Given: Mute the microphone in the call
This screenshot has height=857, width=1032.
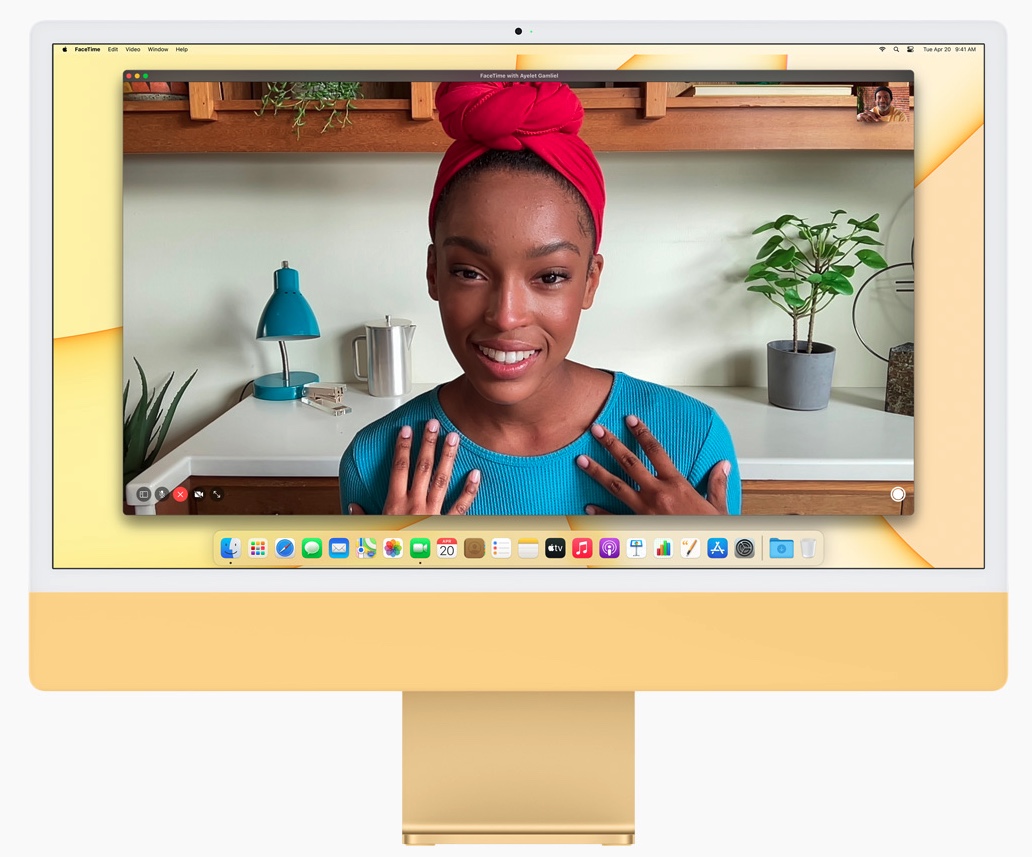Looking at the screenshot, I should pos(161,494).
